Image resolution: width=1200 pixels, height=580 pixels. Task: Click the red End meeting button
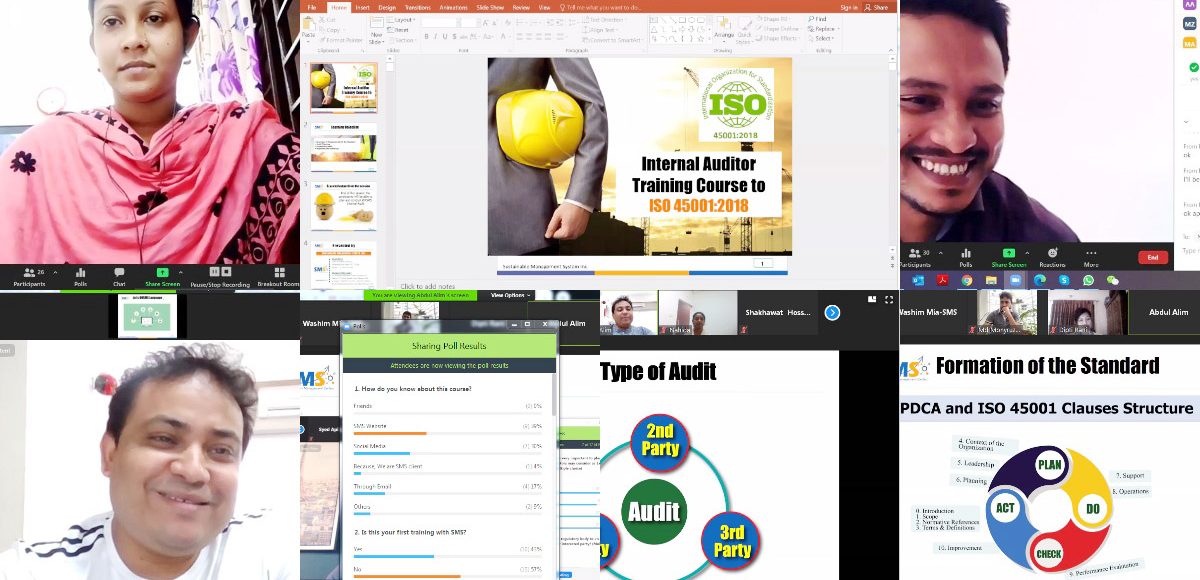(x=1153, y=257)
